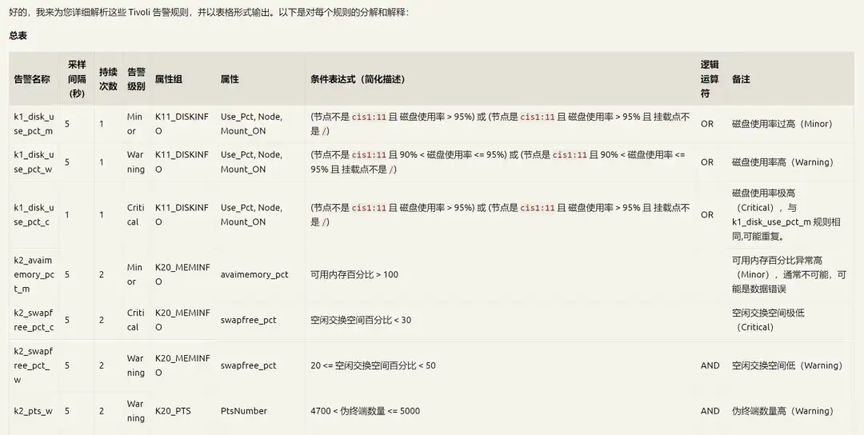The height and width of the screenshot is (435, 864).
Task: Click the remark 磁盘使用率过高（Minor）
Action: click(782, 124)
